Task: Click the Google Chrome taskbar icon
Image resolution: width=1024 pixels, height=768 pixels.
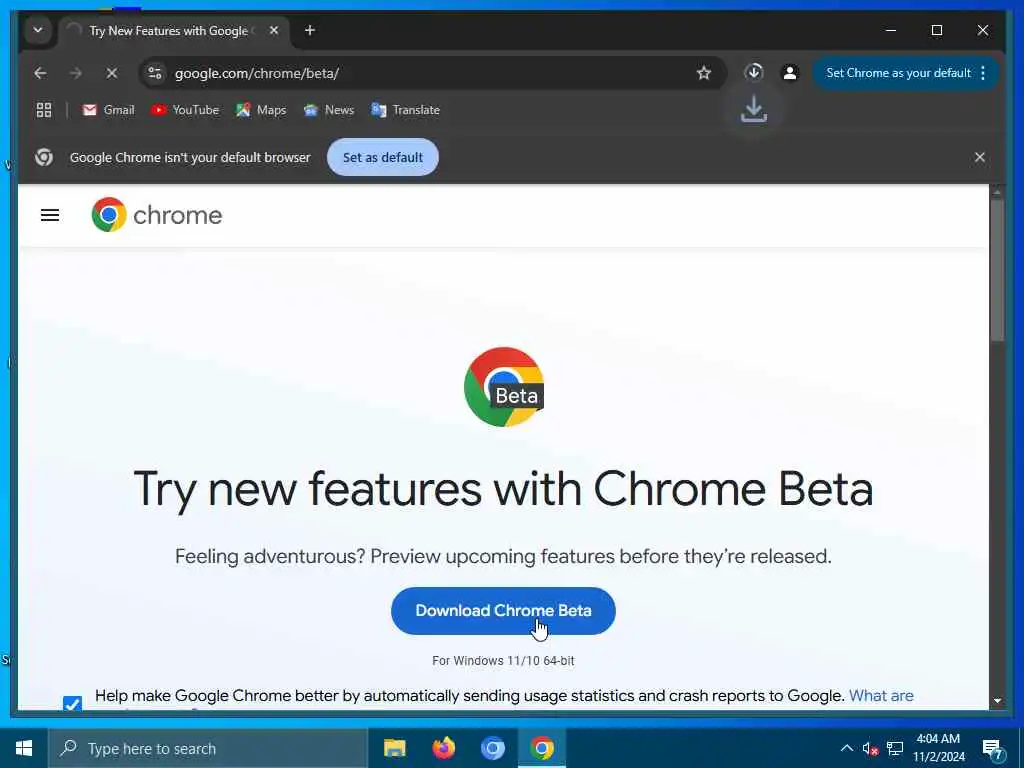Action: pos(542,748)
